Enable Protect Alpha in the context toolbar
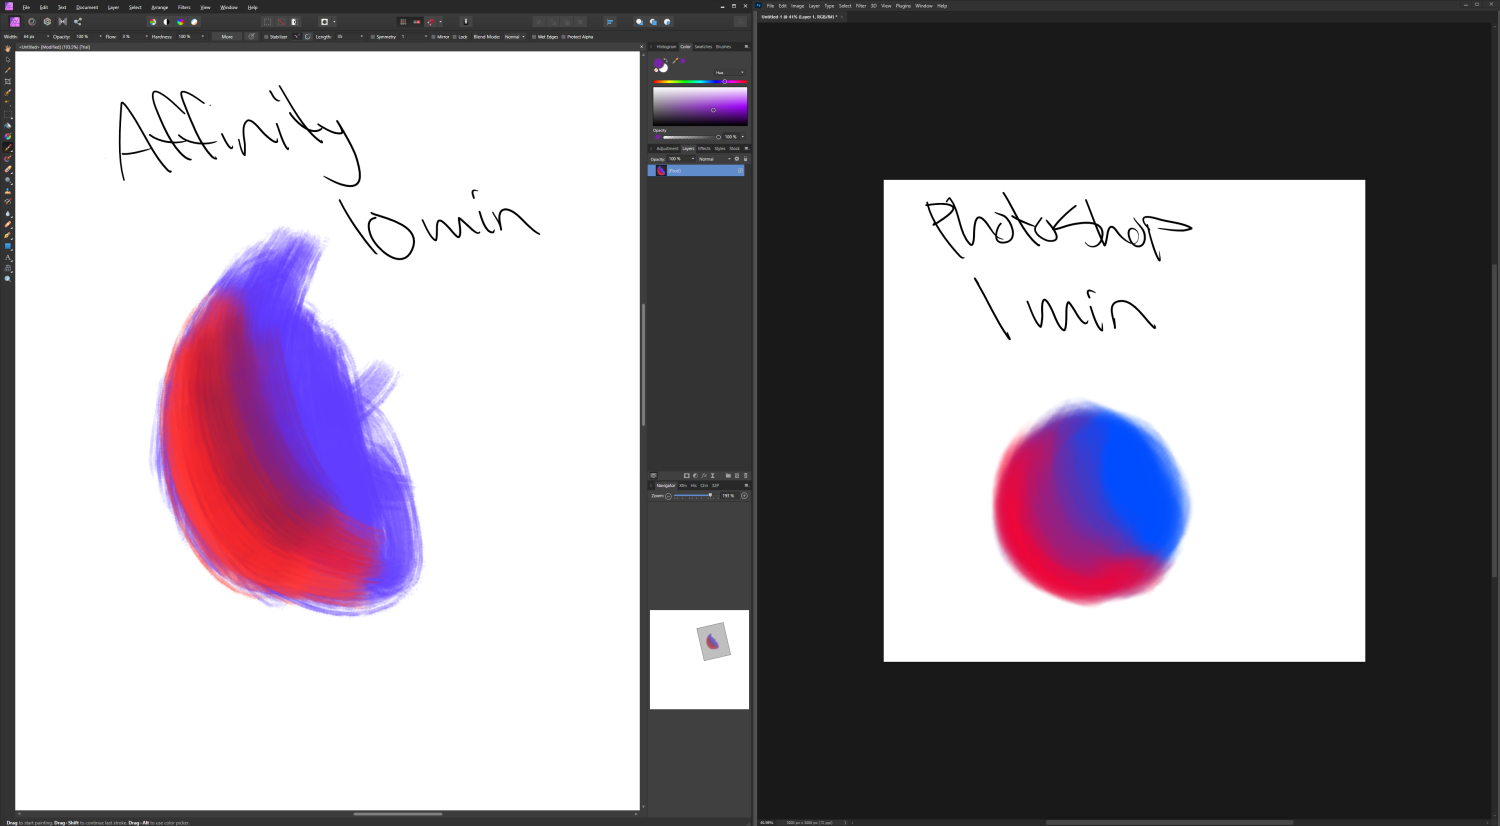1500x826 pixels. coord(563,36)
